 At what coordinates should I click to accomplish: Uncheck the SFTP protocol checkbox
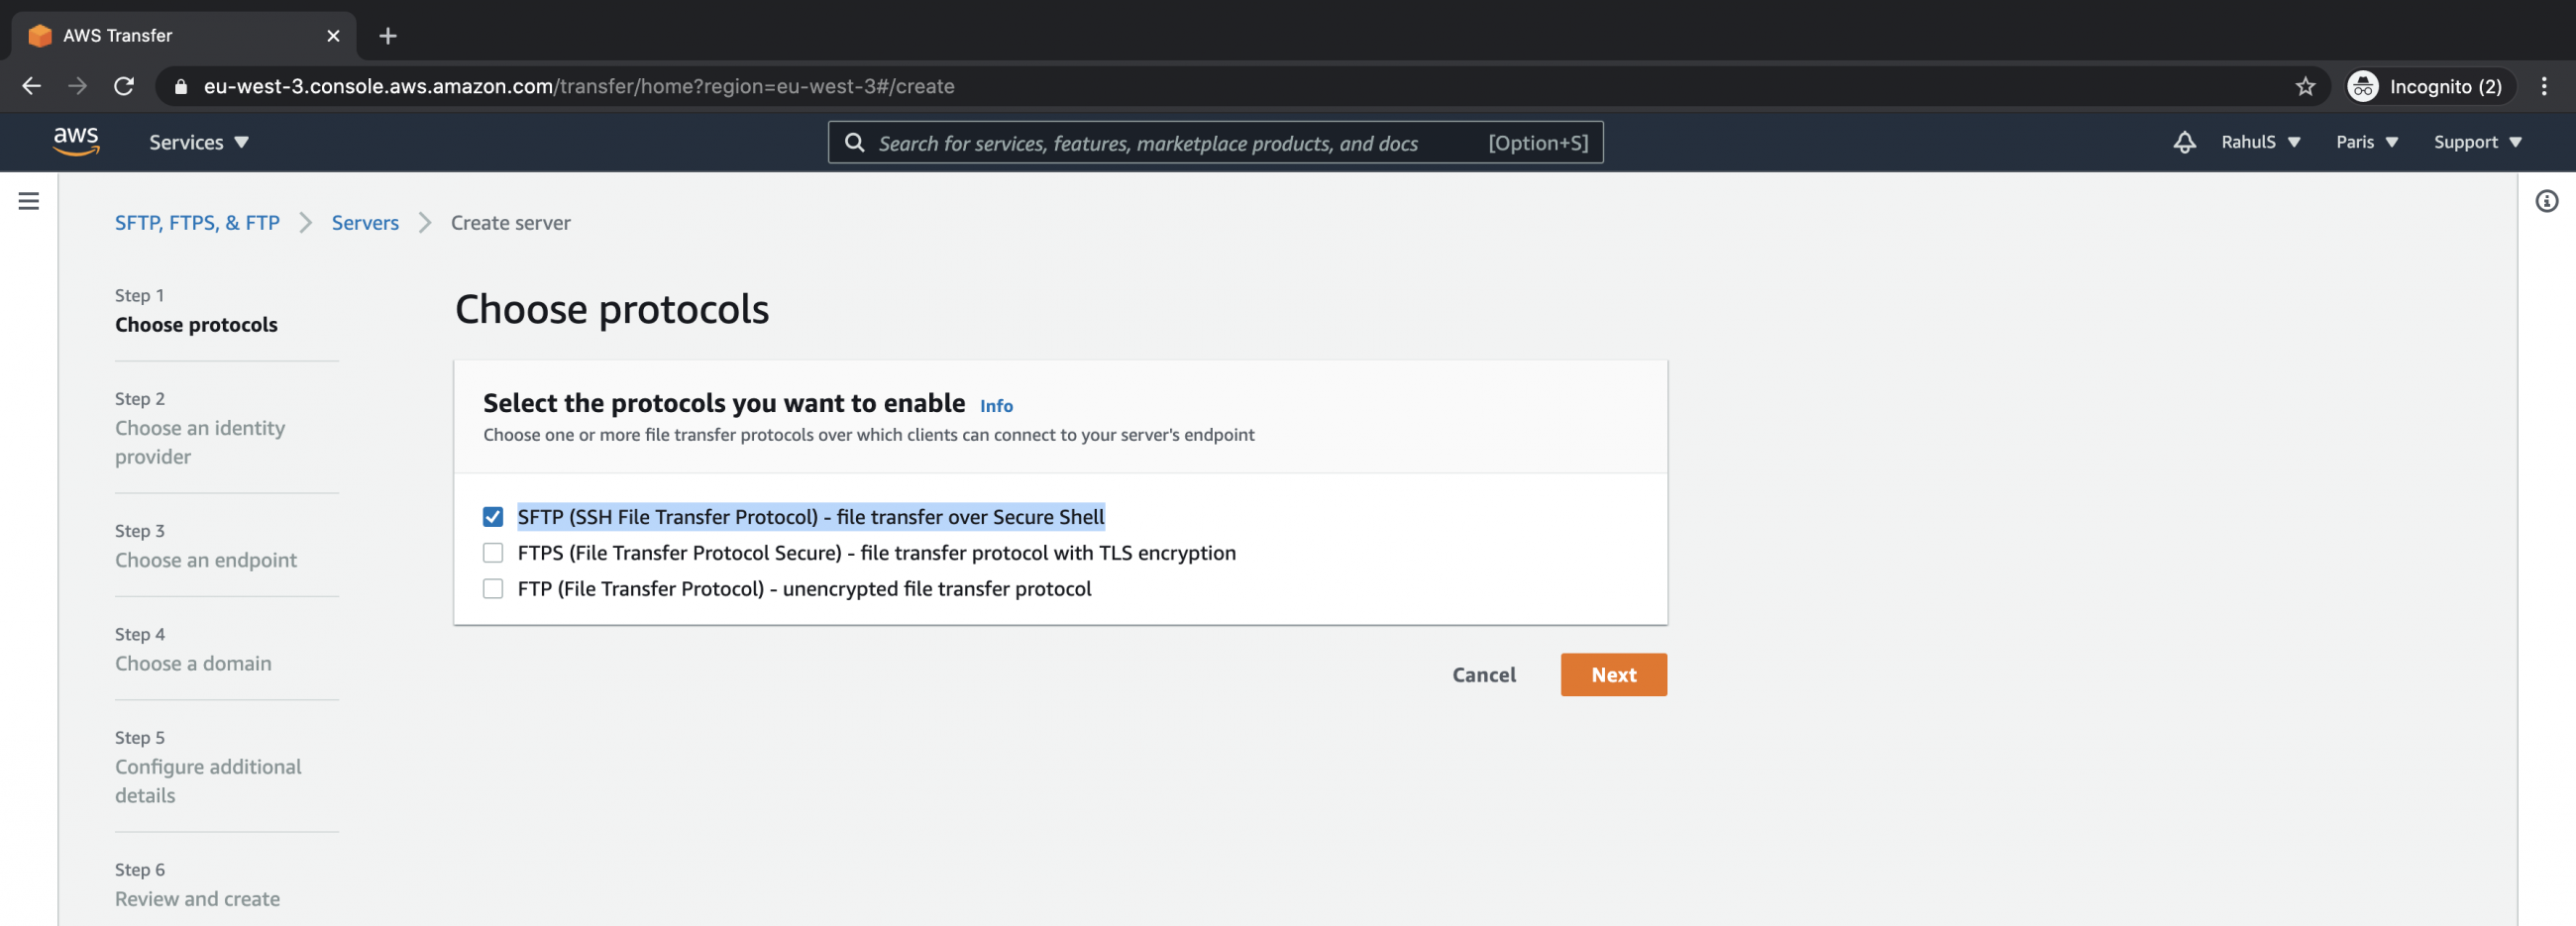pos(492,516)
